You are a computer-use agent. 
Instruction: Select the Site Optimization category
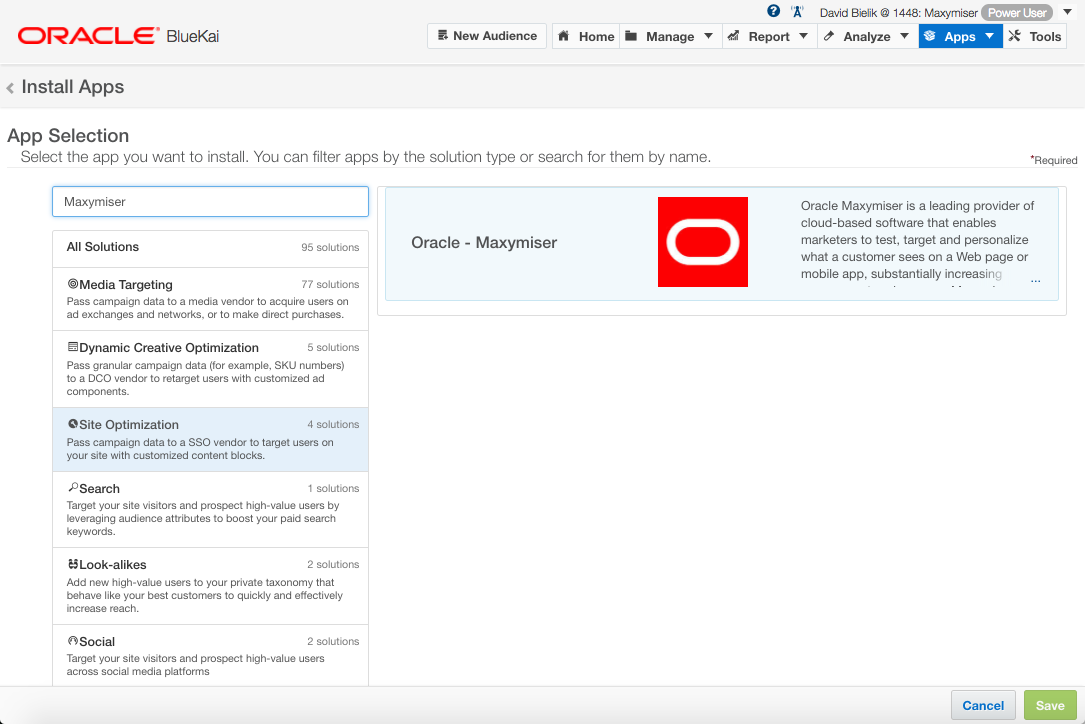click(x=210, y=440)
